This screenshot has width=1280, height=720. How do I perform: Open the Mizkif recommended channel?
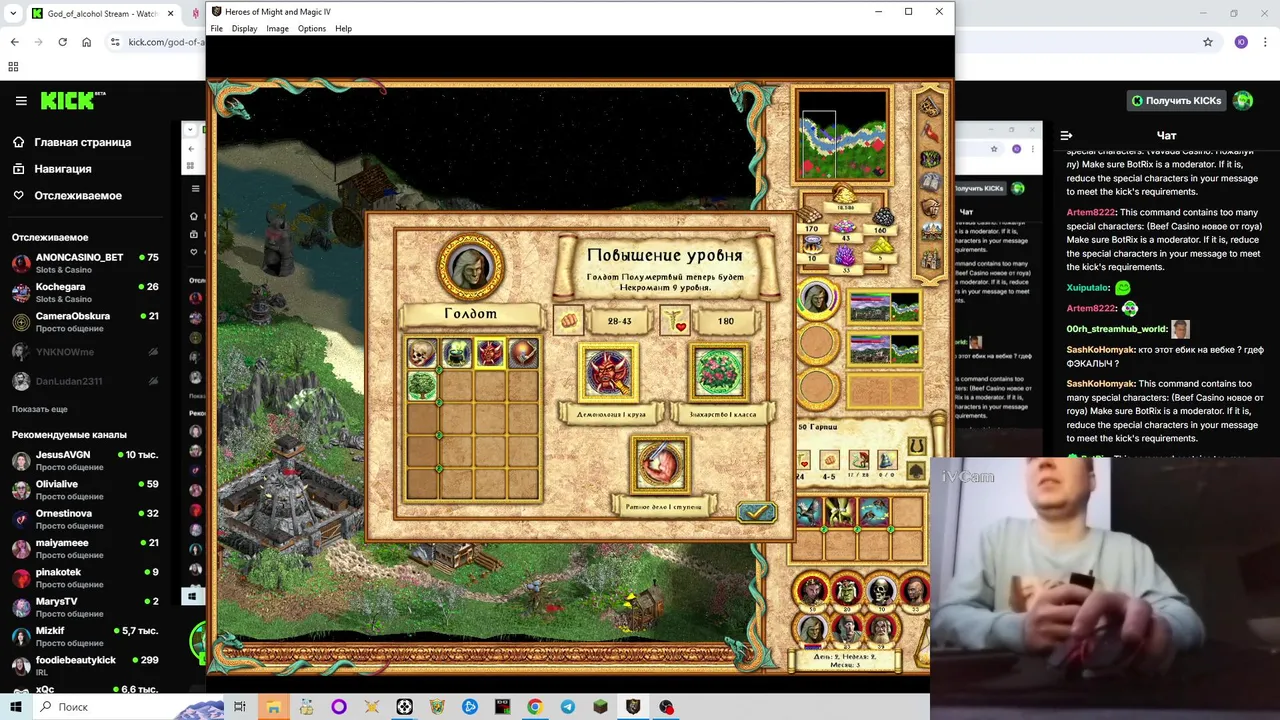point(85,636)
